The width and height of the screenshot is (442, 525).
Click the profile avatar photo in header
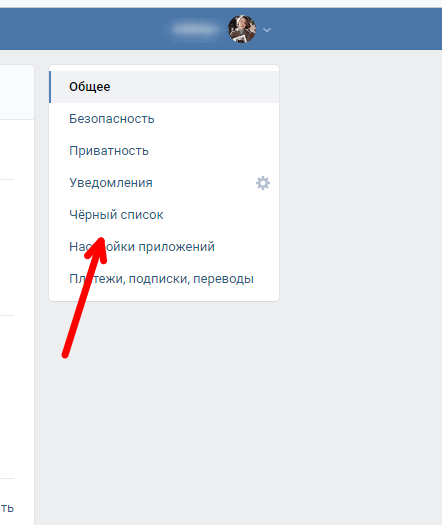click(x=242, y=29)
